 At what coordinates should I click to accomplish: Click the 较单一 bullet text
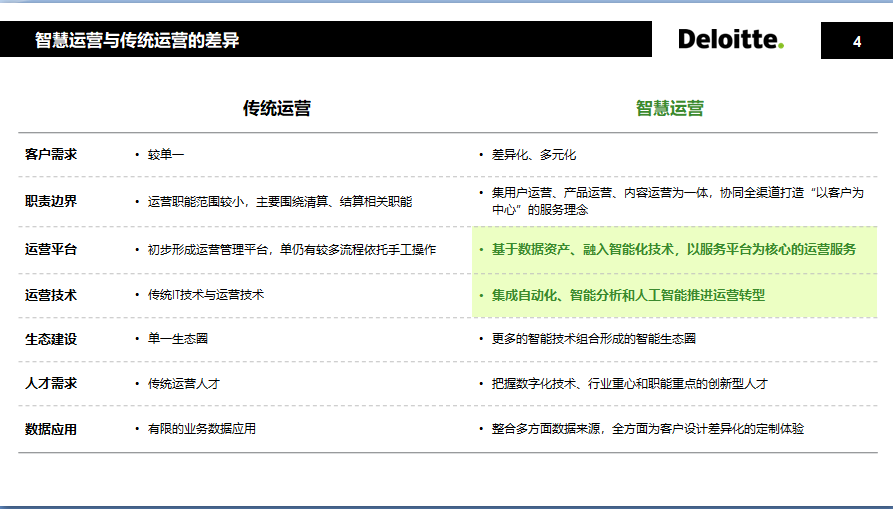pyautogui.click(x=166, y=155)
